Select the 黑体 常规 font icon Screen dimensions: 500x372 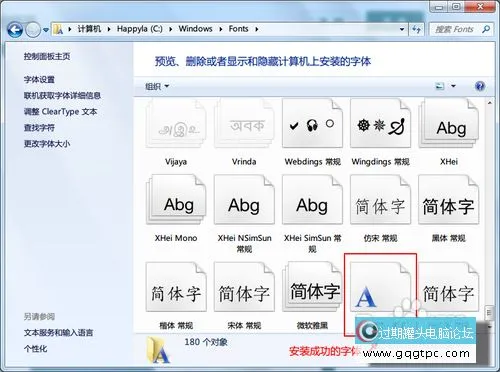pos(449,200)
